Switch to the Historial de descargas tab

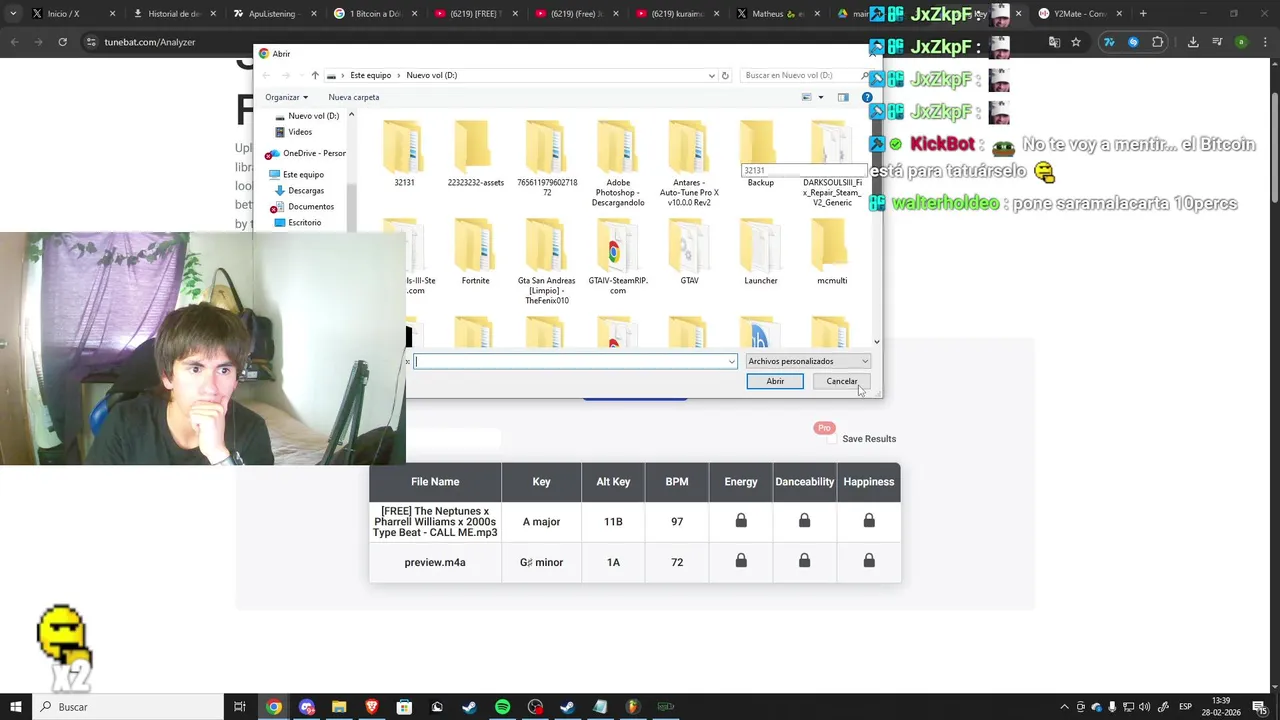[174, 14]
